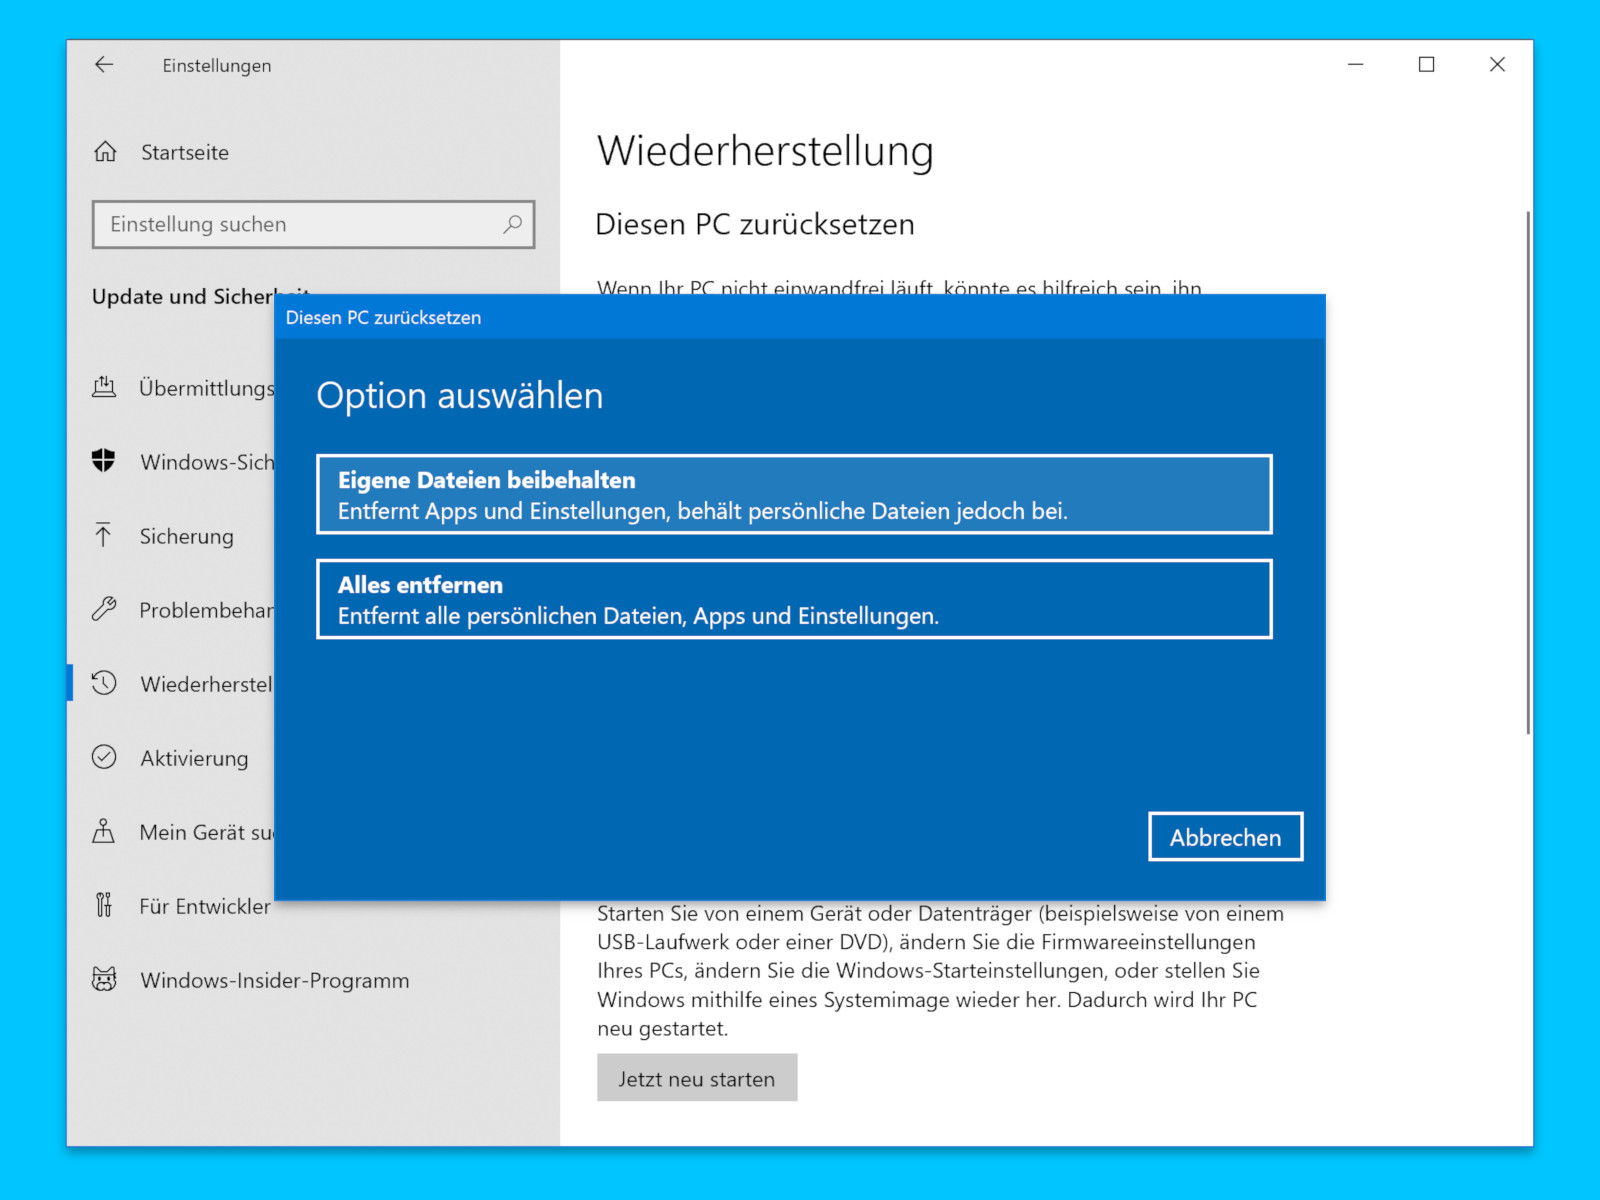Open Startseite home icon
Viewport: 1600px width, 1200px height.
click(105, 152)
